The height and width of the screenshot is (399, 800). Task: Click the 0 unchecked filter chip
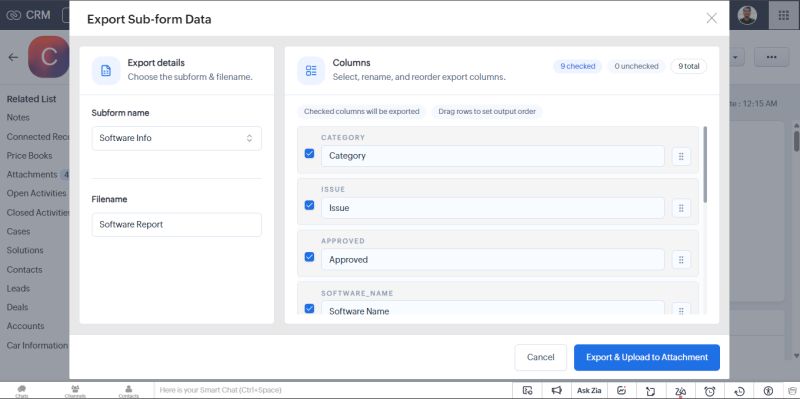point(636,66)
